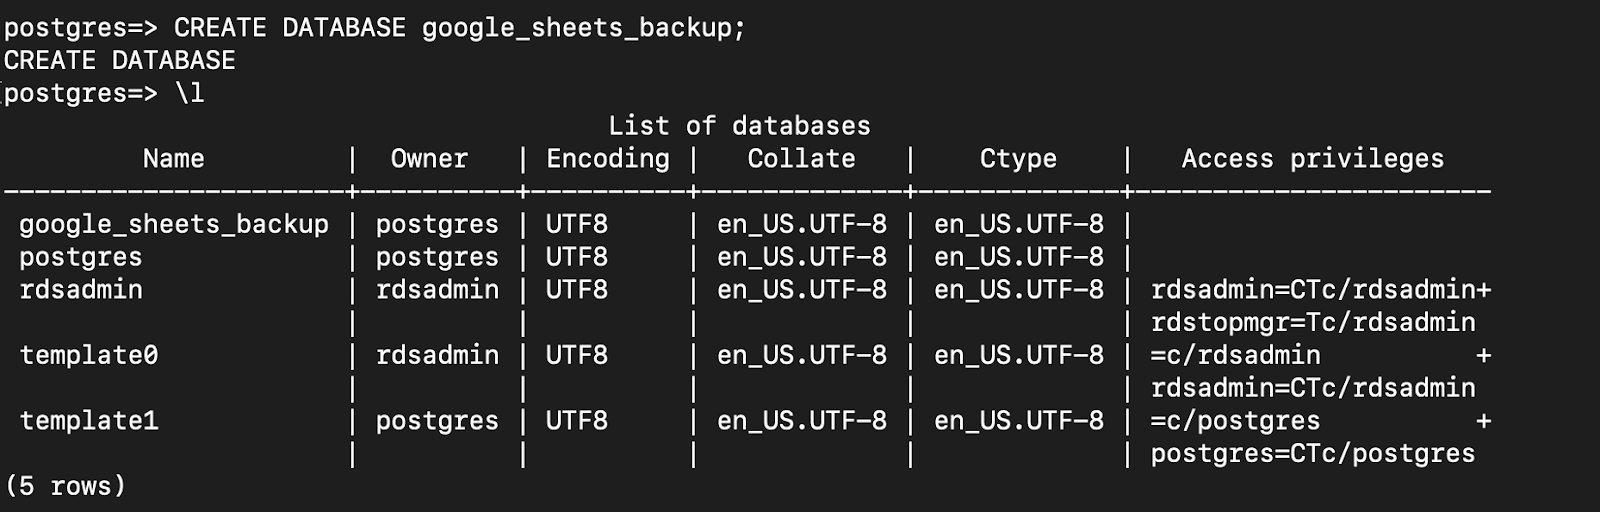Select the Collate column header
Screen dimensions: 1600x512
[x=801, y=159]
